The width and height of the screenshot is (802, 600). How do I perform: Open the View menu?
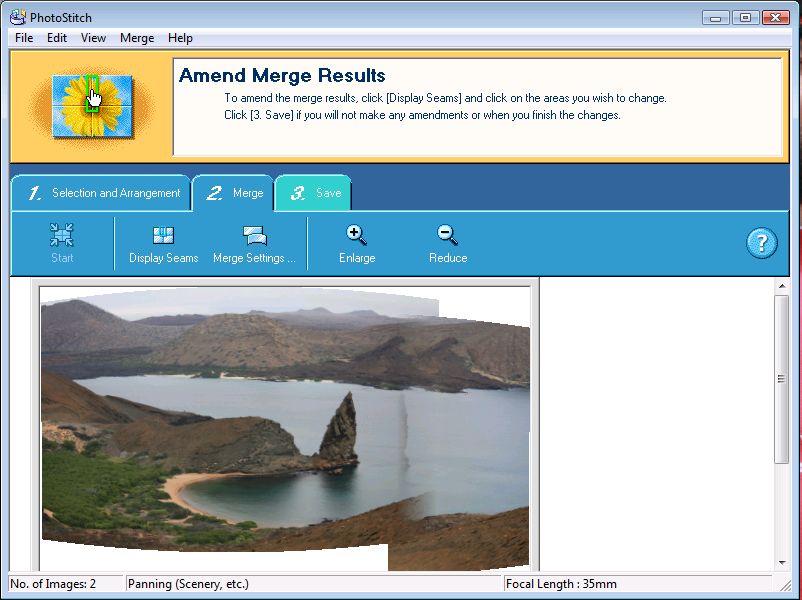(93, 38)
